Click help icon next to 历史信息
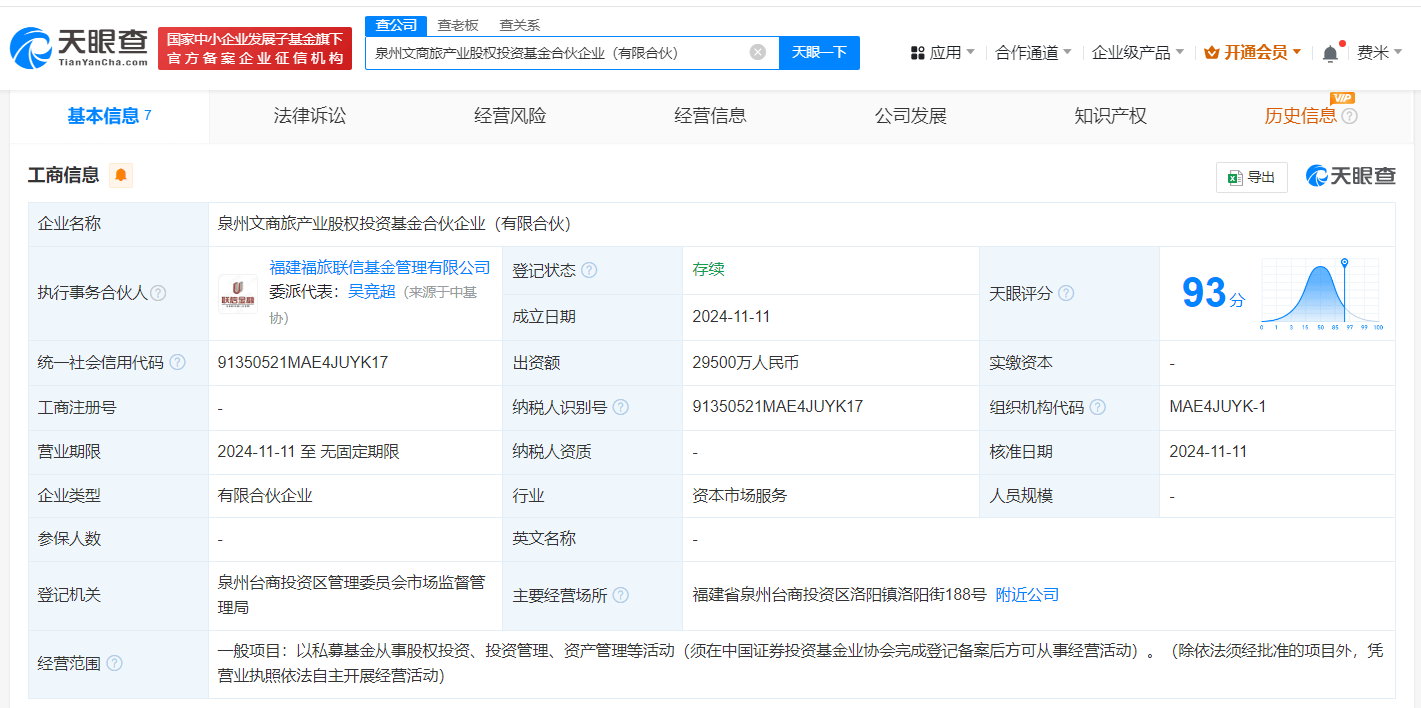Image resolution: width=1421 pixels, height=708 pixels. (1349, 116)
